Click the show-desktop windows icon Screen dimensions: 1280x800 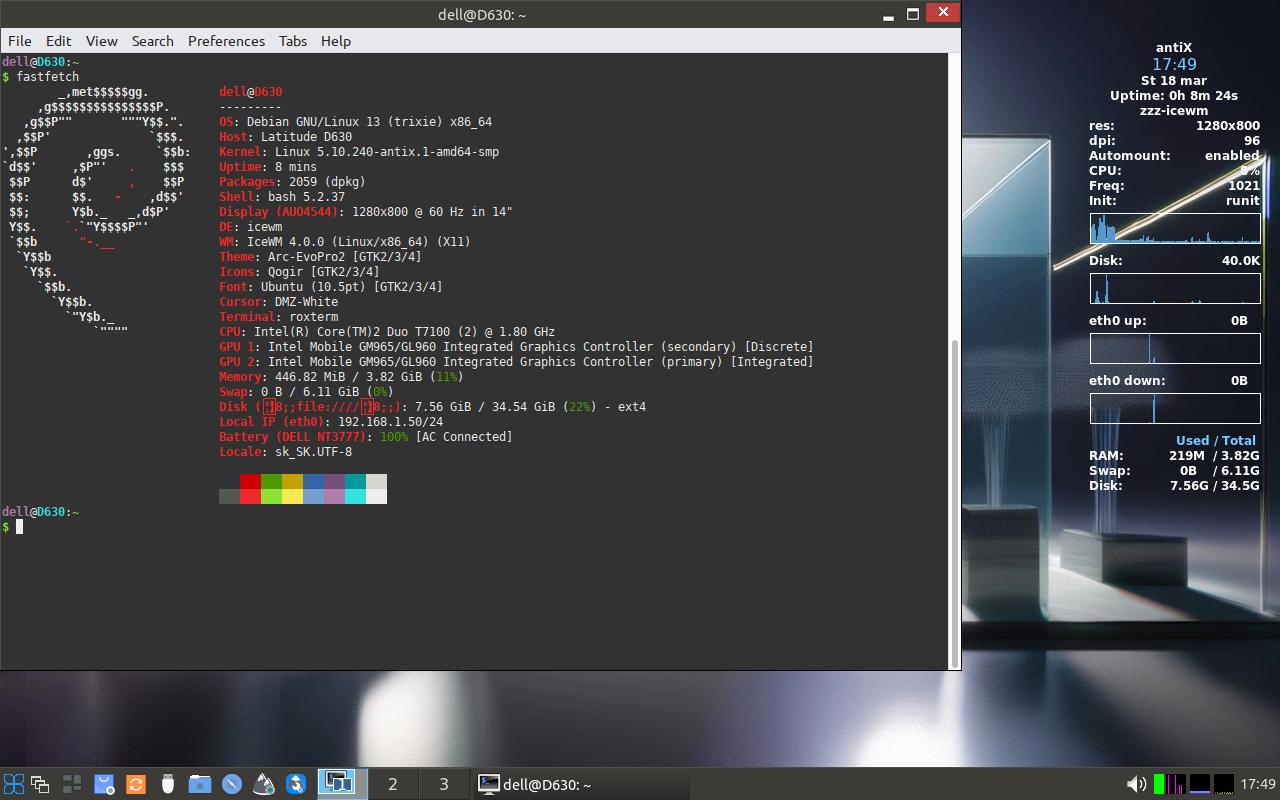pos(39,784)
